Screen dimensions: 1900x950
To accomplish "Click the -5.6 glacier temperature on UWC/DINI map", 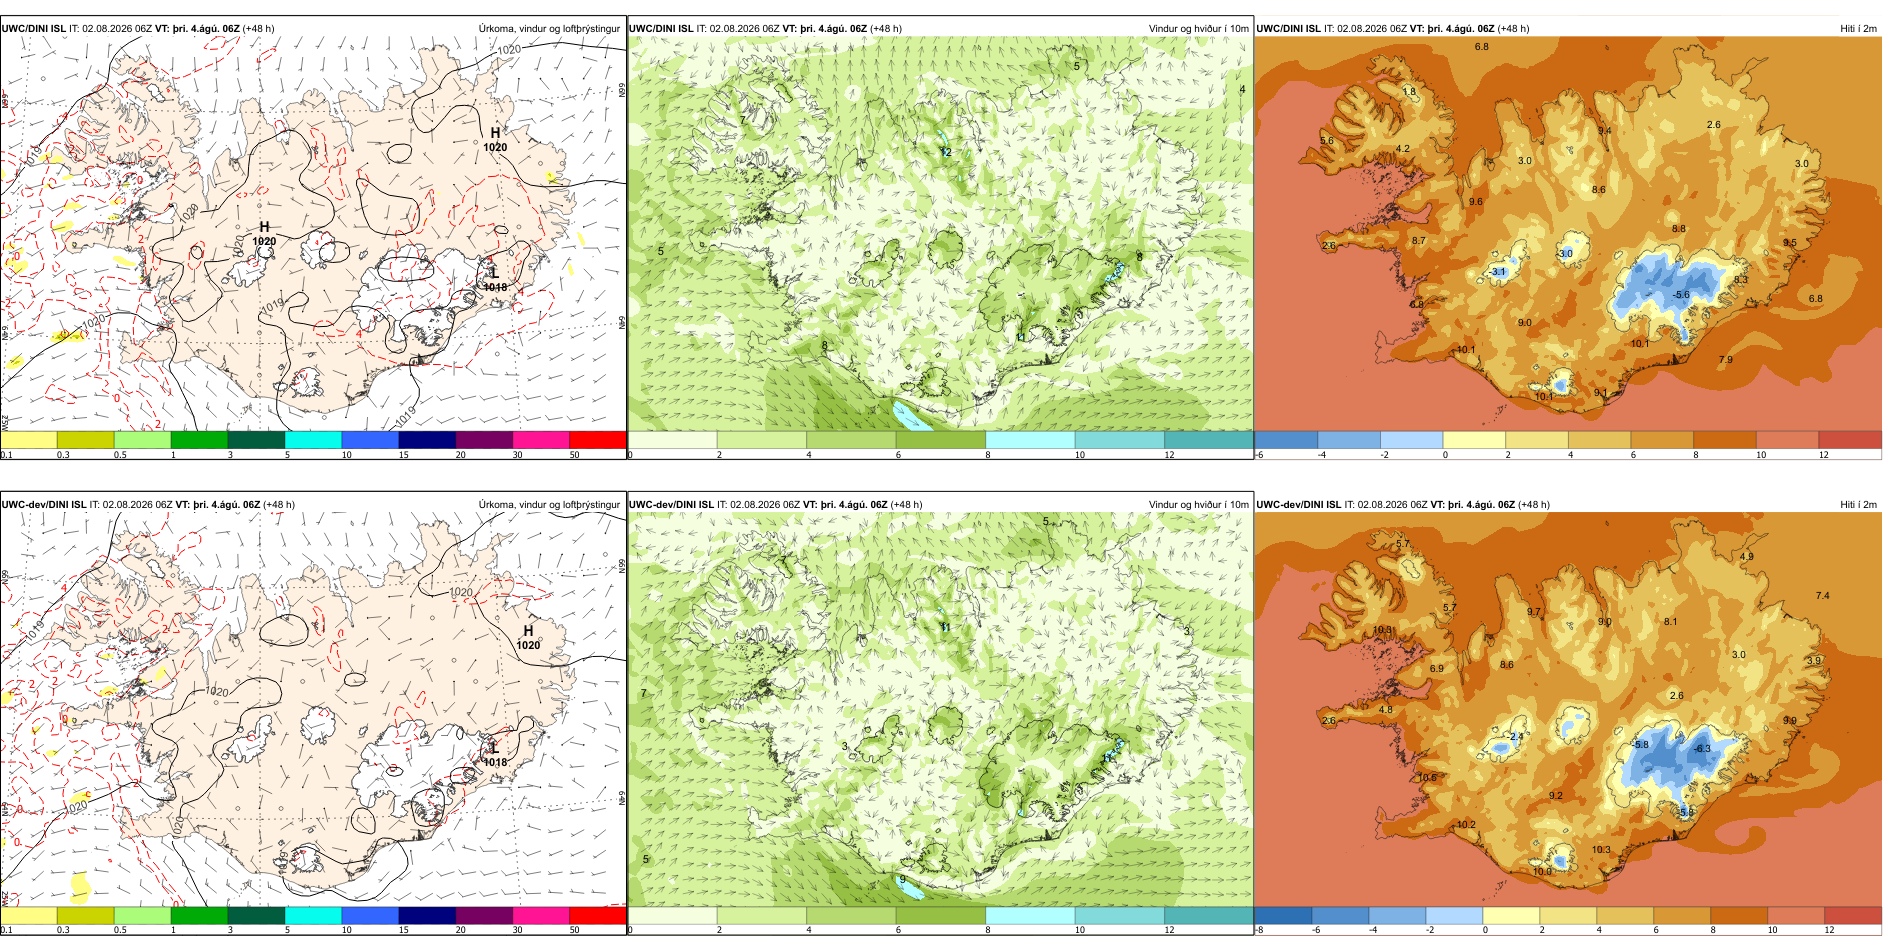I will [x=1681, y=295].
